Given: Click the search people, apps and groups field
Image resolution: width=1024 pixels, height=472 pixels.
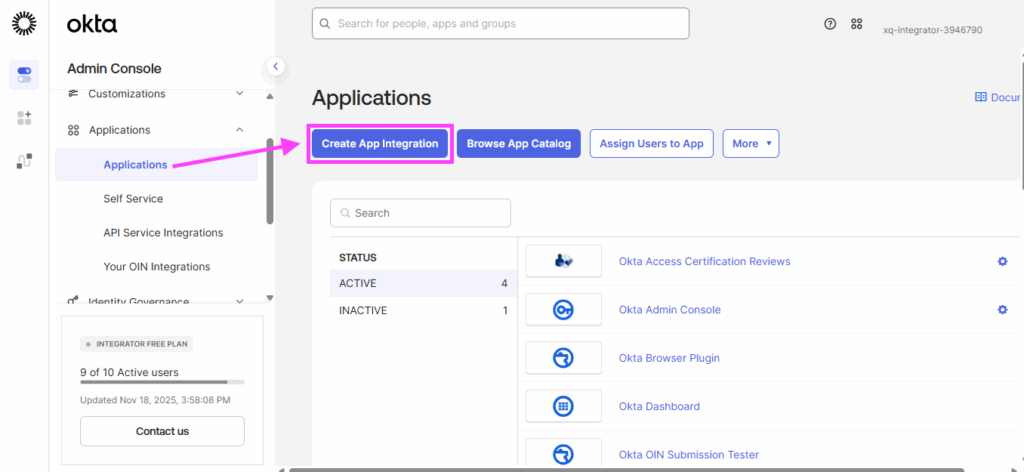Looking at the screenshot, I should pyautogui.click(x=500, y=23).
